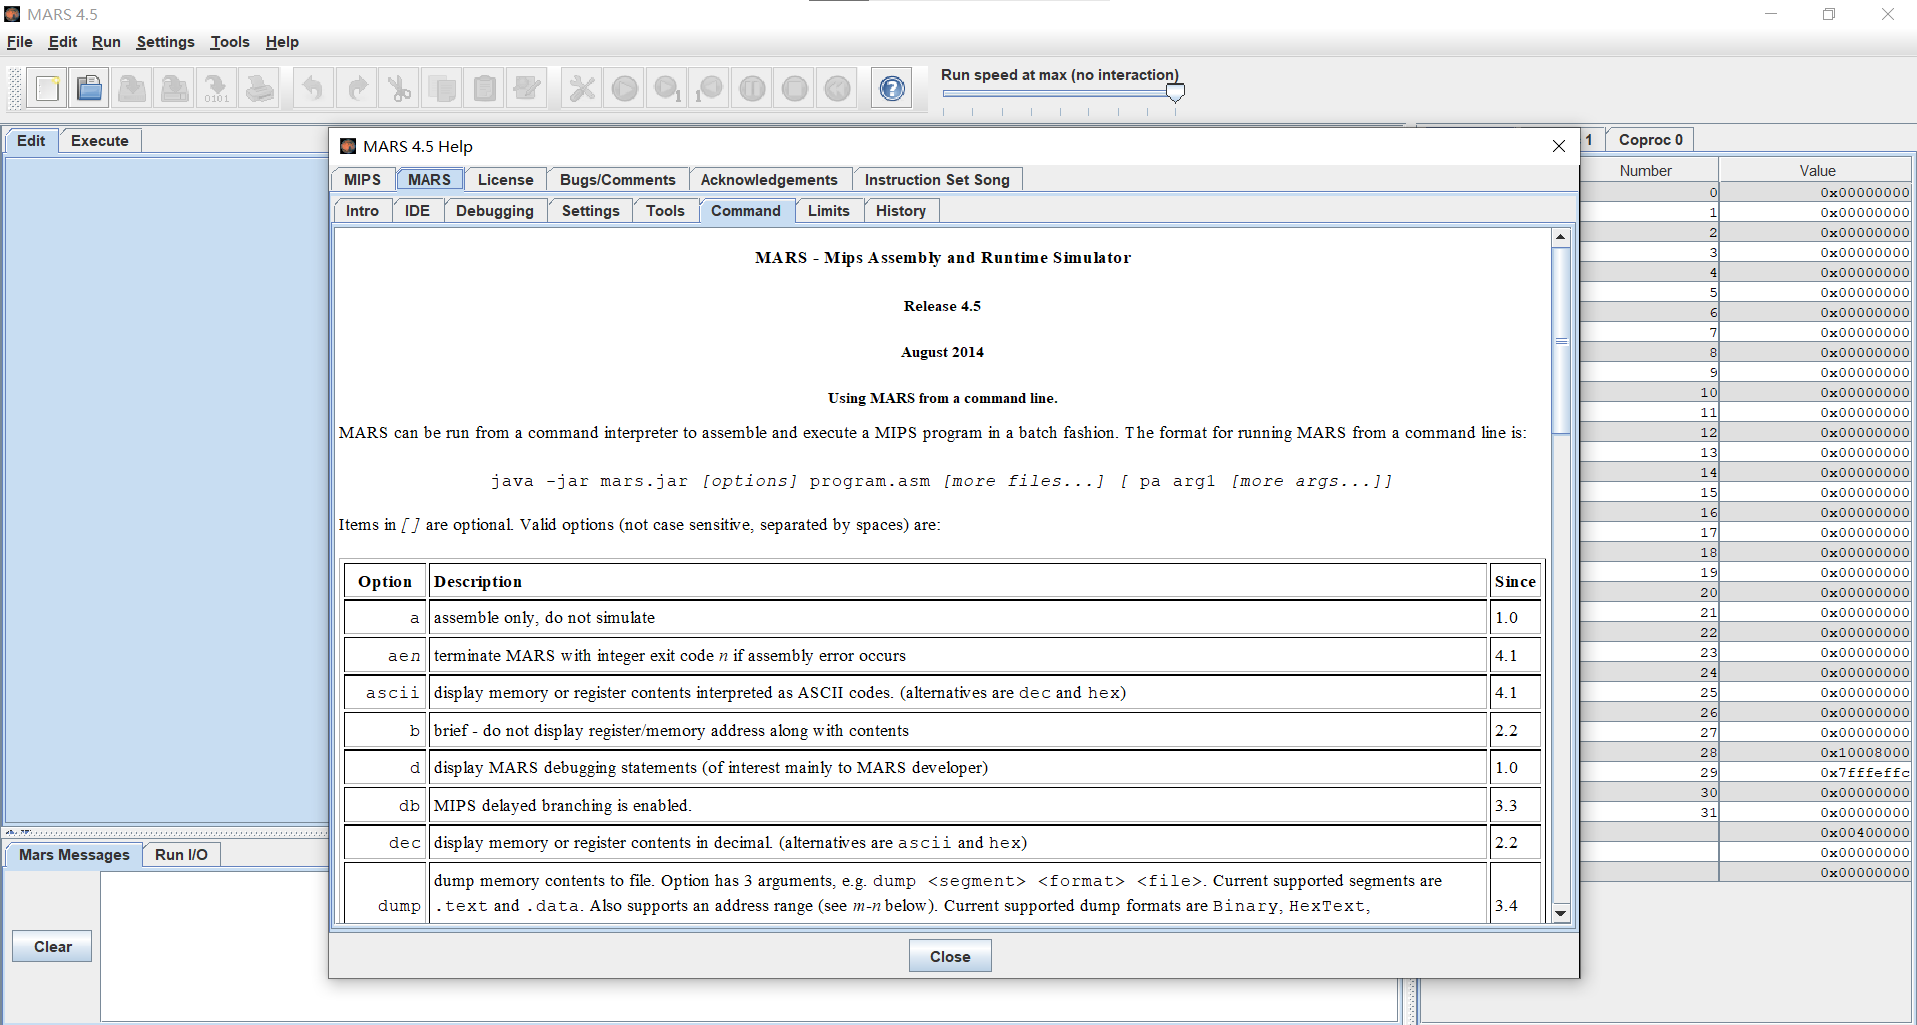
Task: Switch to the MIPS help tab
Action: coord(363,180)
